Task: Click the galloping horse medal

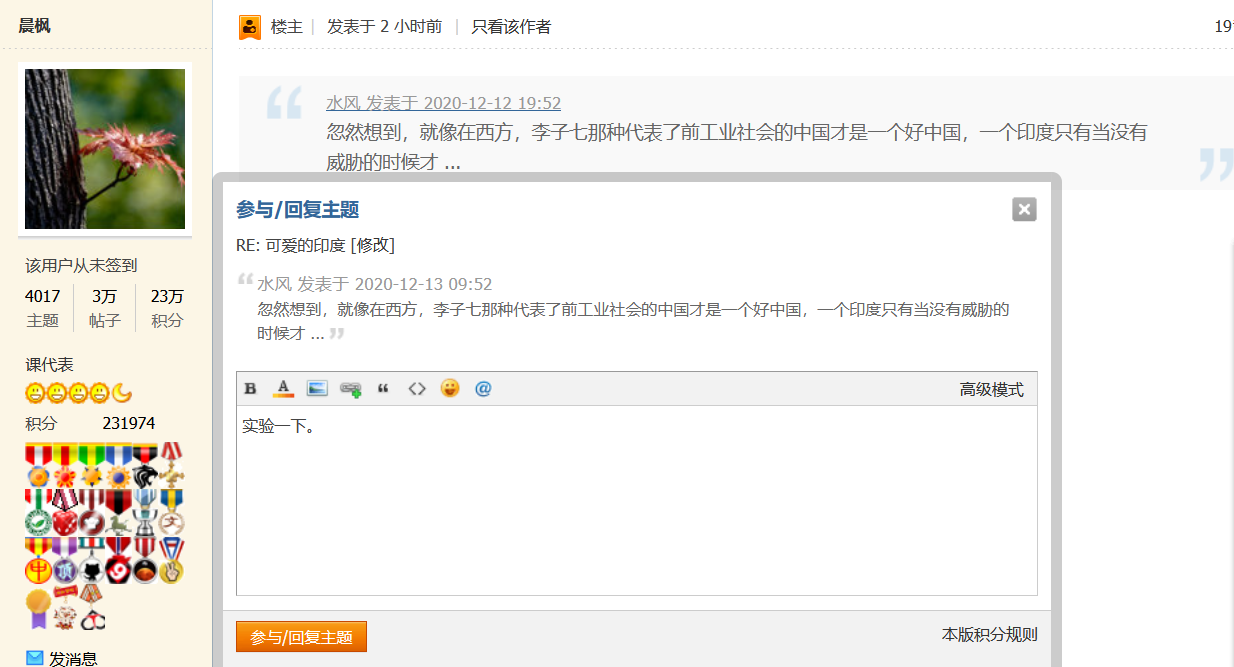Action: 118,512
